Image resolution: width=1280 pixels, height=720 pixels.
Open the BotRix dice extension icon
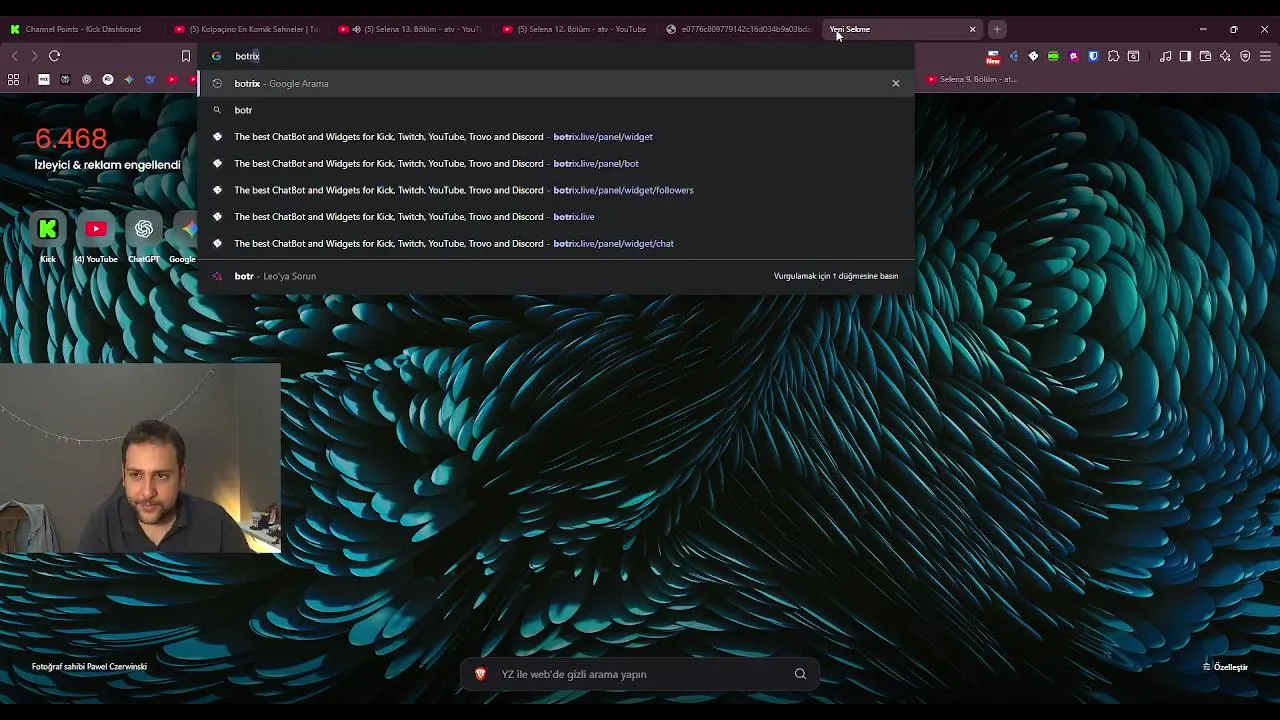(1033, 56)
